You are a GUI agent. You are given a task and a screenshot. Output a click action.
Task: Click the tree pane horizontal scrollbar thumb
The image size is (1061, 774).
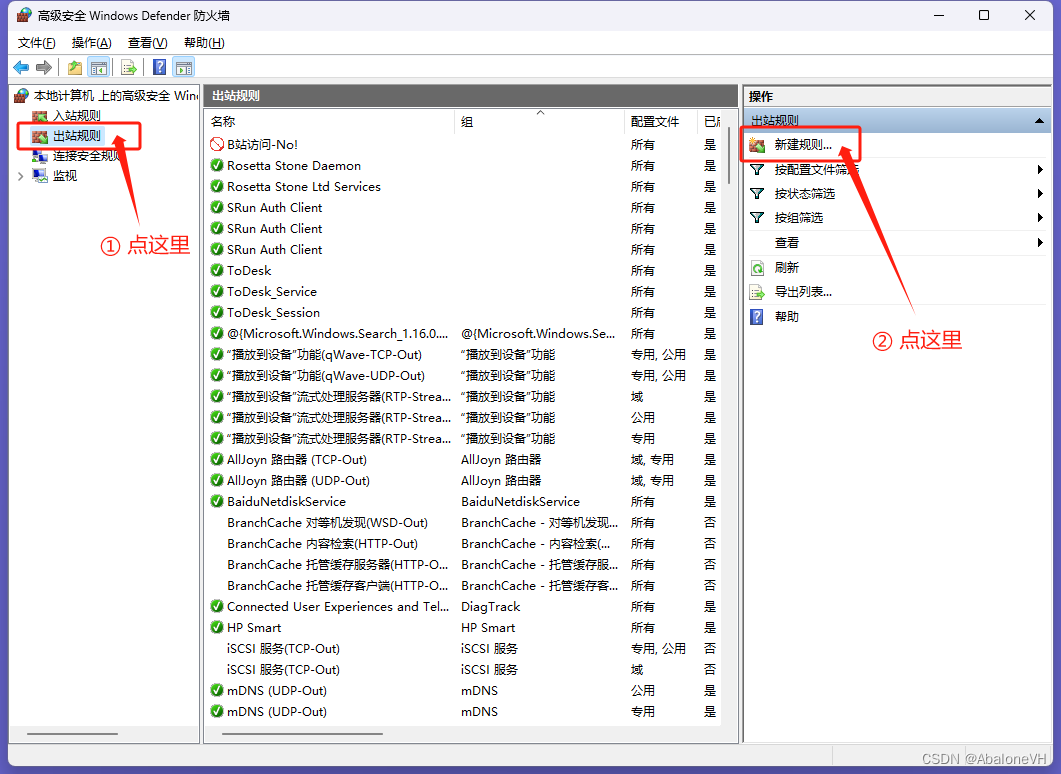(x=72, y=733)
